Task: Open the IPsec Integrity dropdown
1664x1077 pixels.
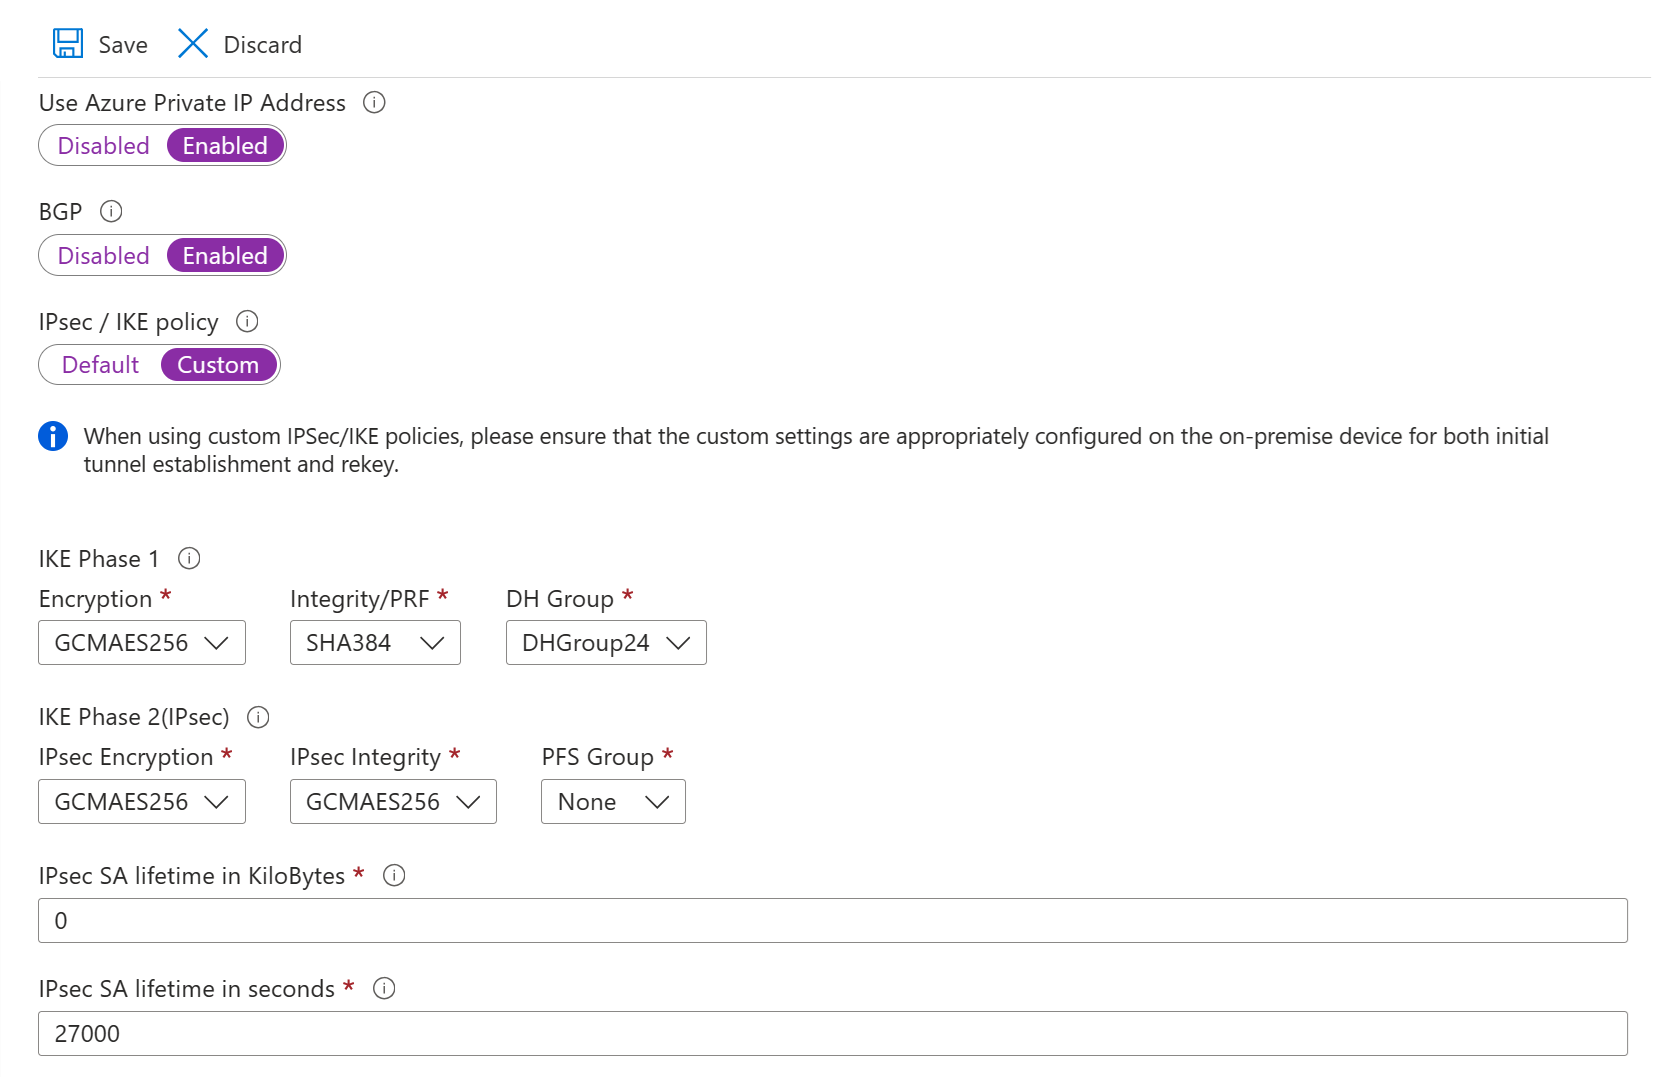Action: click(x=392, y=801)
